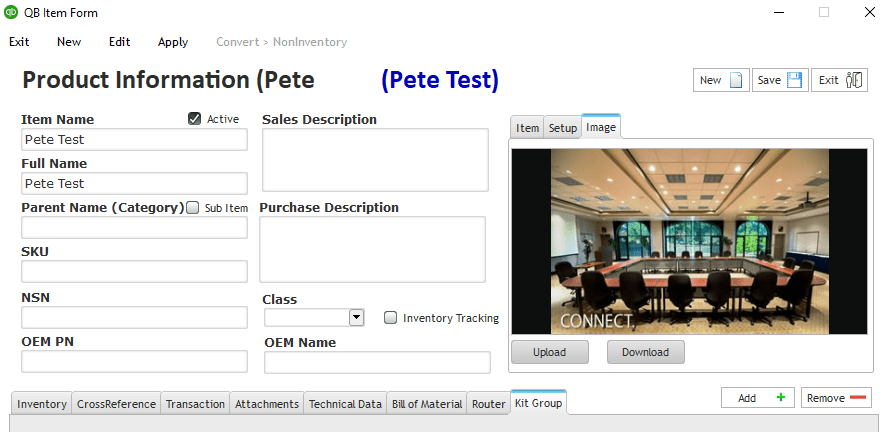Screen dimensions: 883x432
Task: Uncheck the Active checkbox
Action: coord(194,119)
